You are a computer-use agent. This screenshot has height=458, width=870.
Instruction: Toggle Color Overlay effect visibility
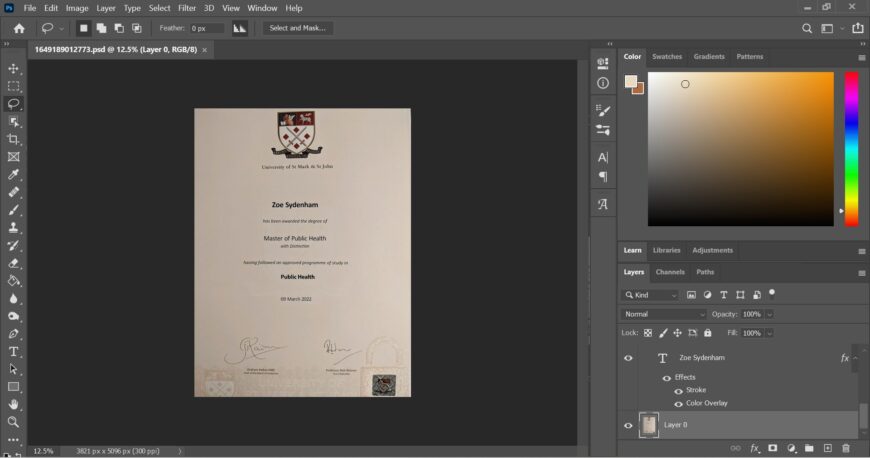click(678, 404)
